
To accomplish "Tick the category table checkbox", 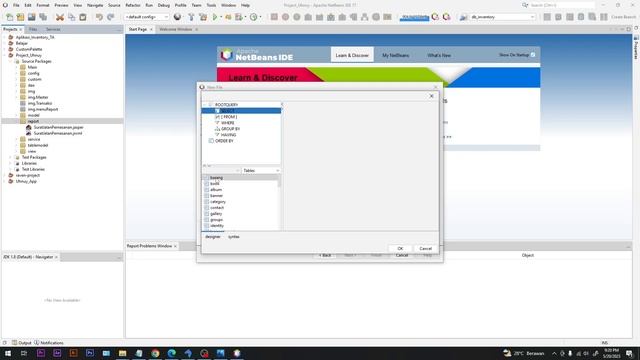I will click(x=207, y=202).
